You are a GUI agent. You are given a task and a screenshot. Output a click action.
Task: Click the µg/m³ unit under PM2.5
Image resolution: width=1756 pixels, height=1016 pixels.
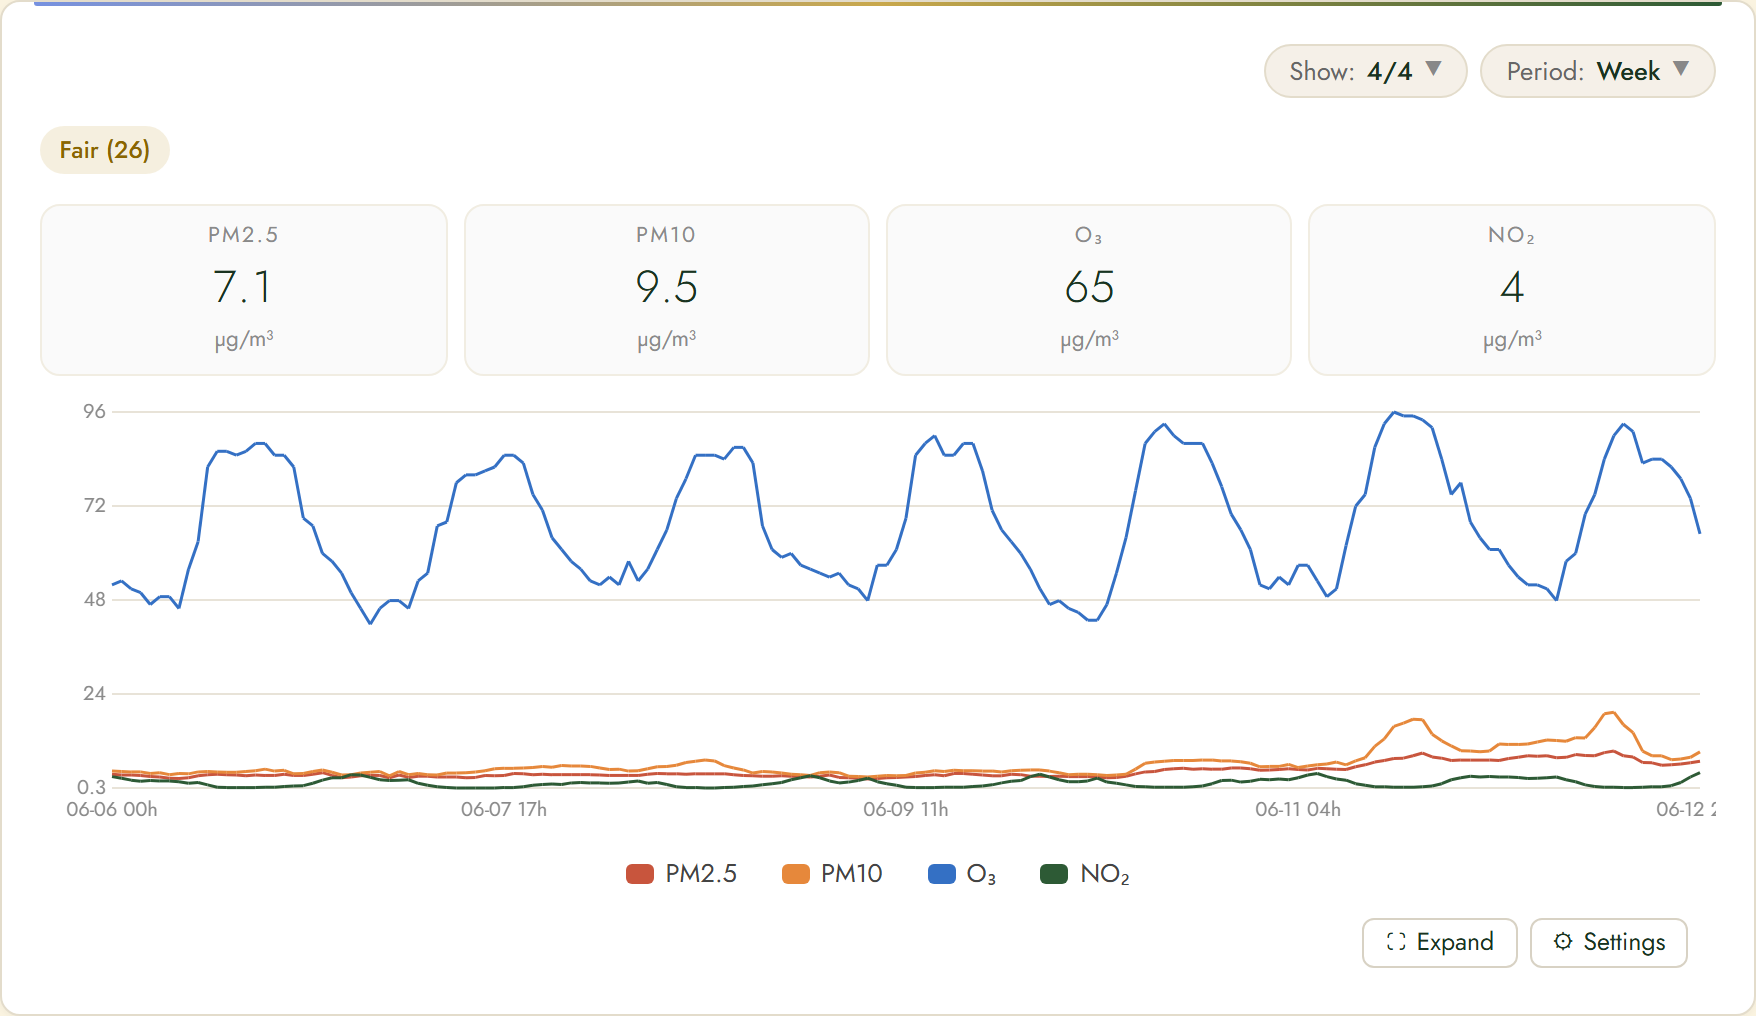click(x=244, y=339)
